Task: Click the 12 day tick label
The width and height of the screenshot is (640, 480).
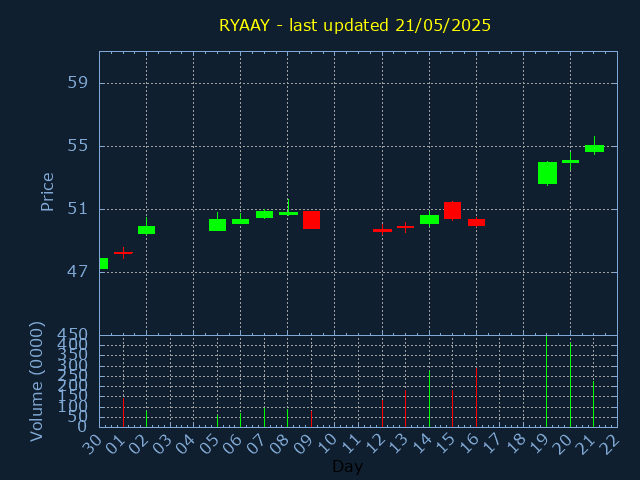Action: click(x=375, y=444)
